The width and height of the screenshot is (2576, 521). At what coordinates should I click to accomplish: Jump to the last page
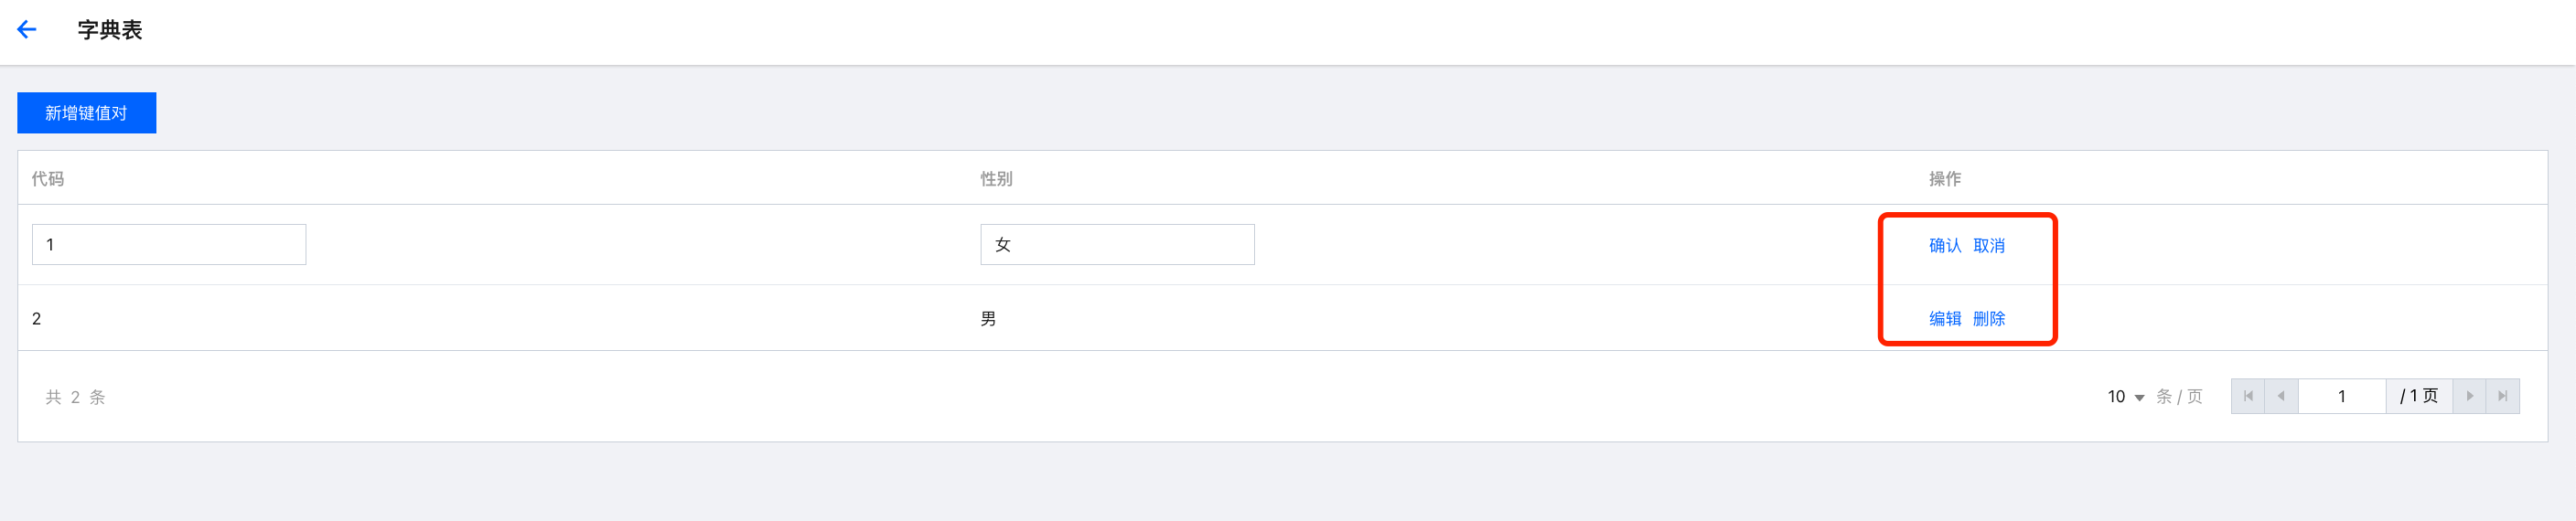tap(2502, 396)
